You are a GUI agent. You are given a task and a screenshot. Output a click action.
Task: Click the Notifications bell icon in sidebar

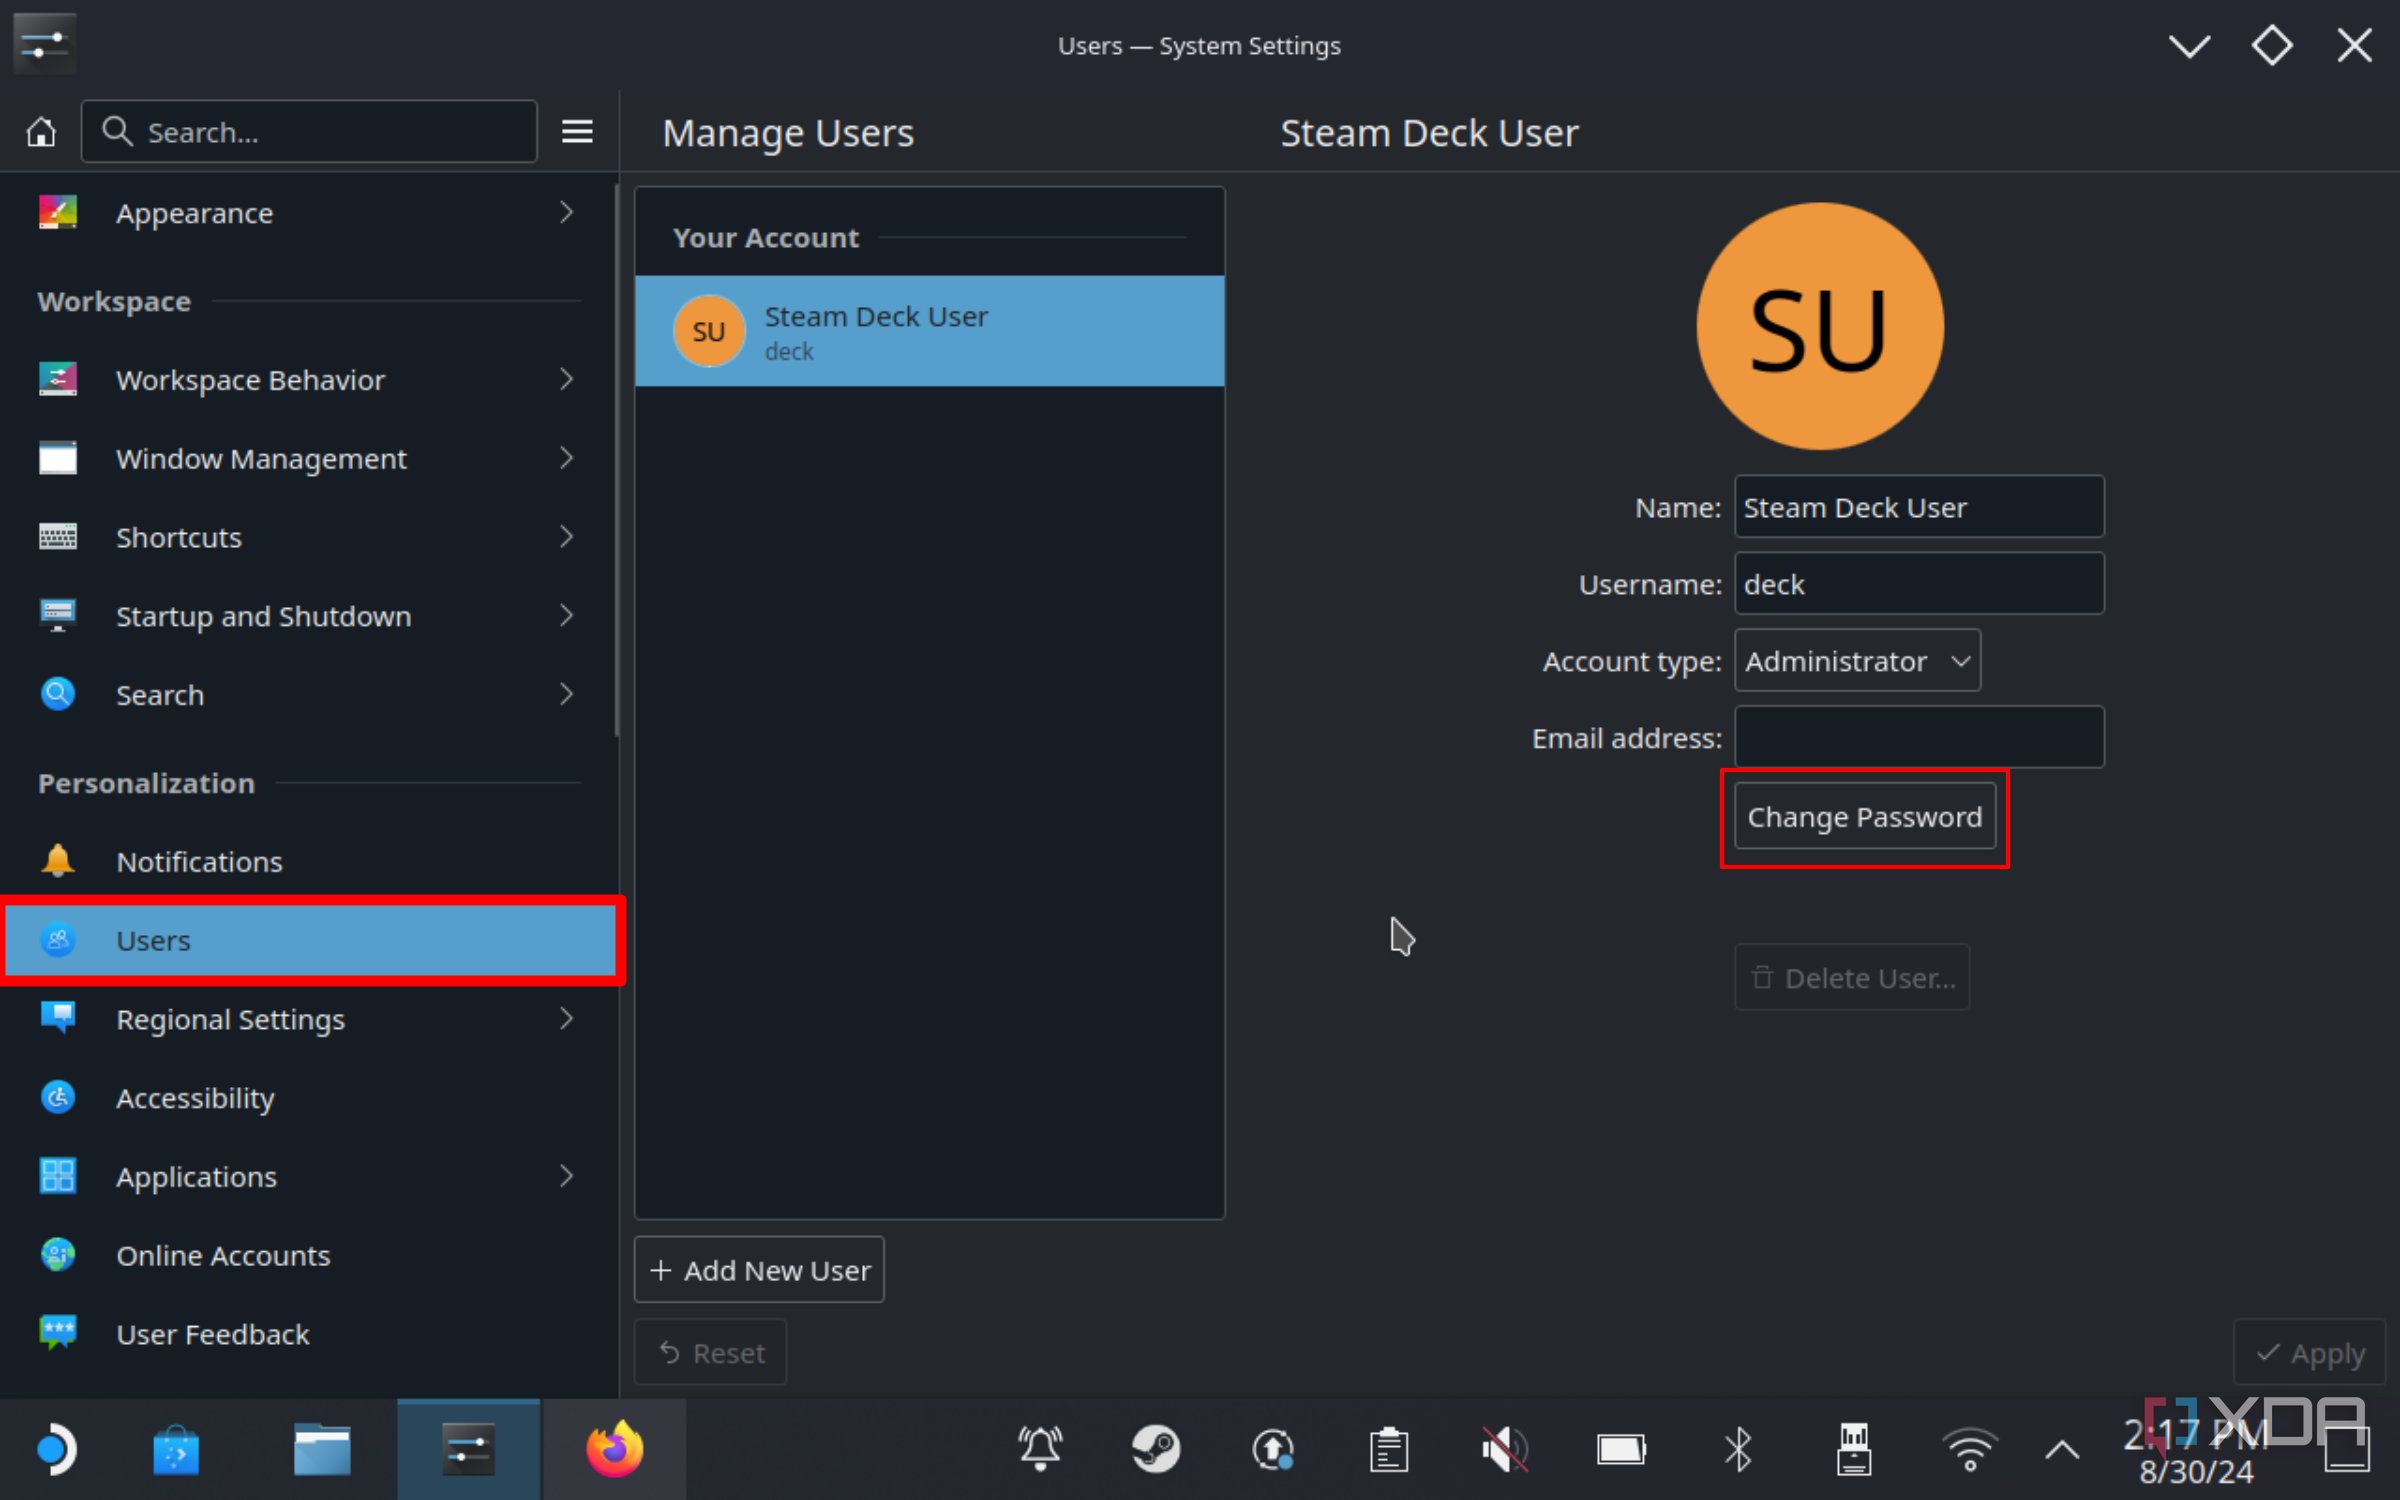pos(58,861)
